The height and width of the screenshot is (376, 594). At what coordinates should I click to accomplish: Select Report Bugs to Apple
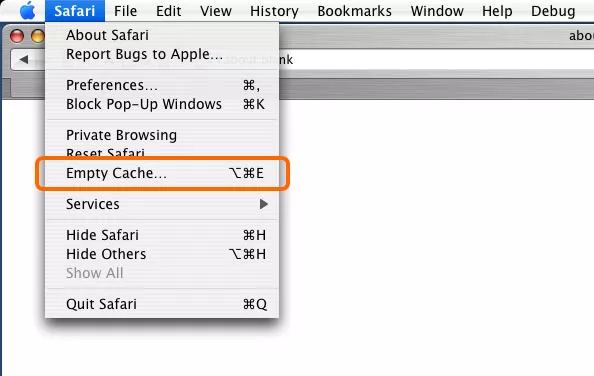pyautogui.click(x=162, y=54)
